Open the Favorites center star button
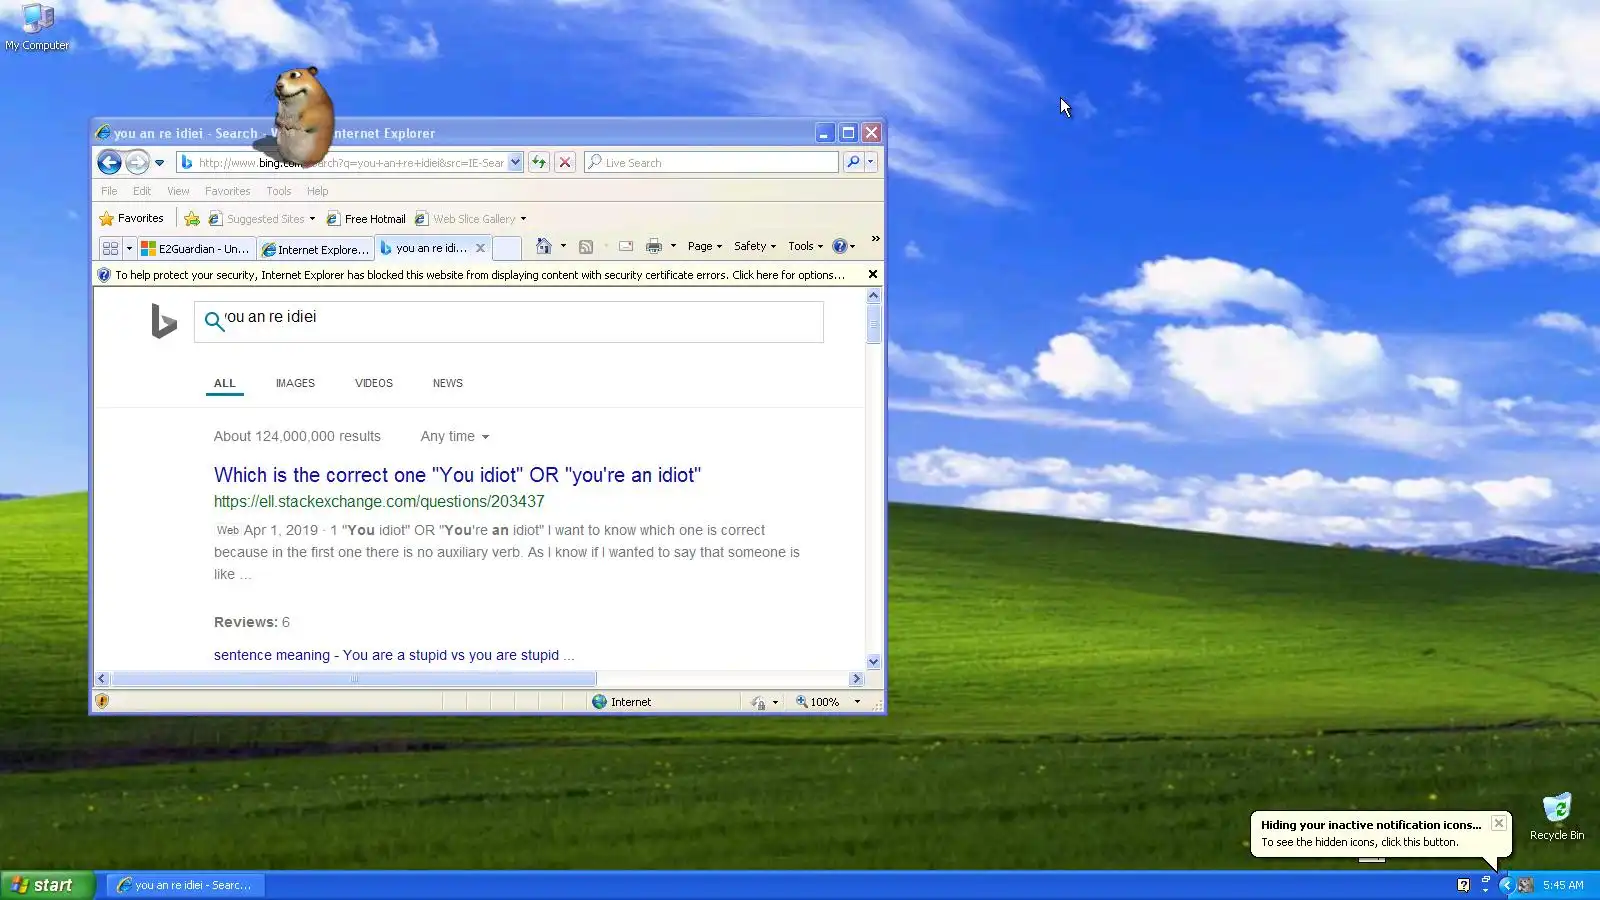1600x900 pixels. pyautogui.click(x=131, y=219)
